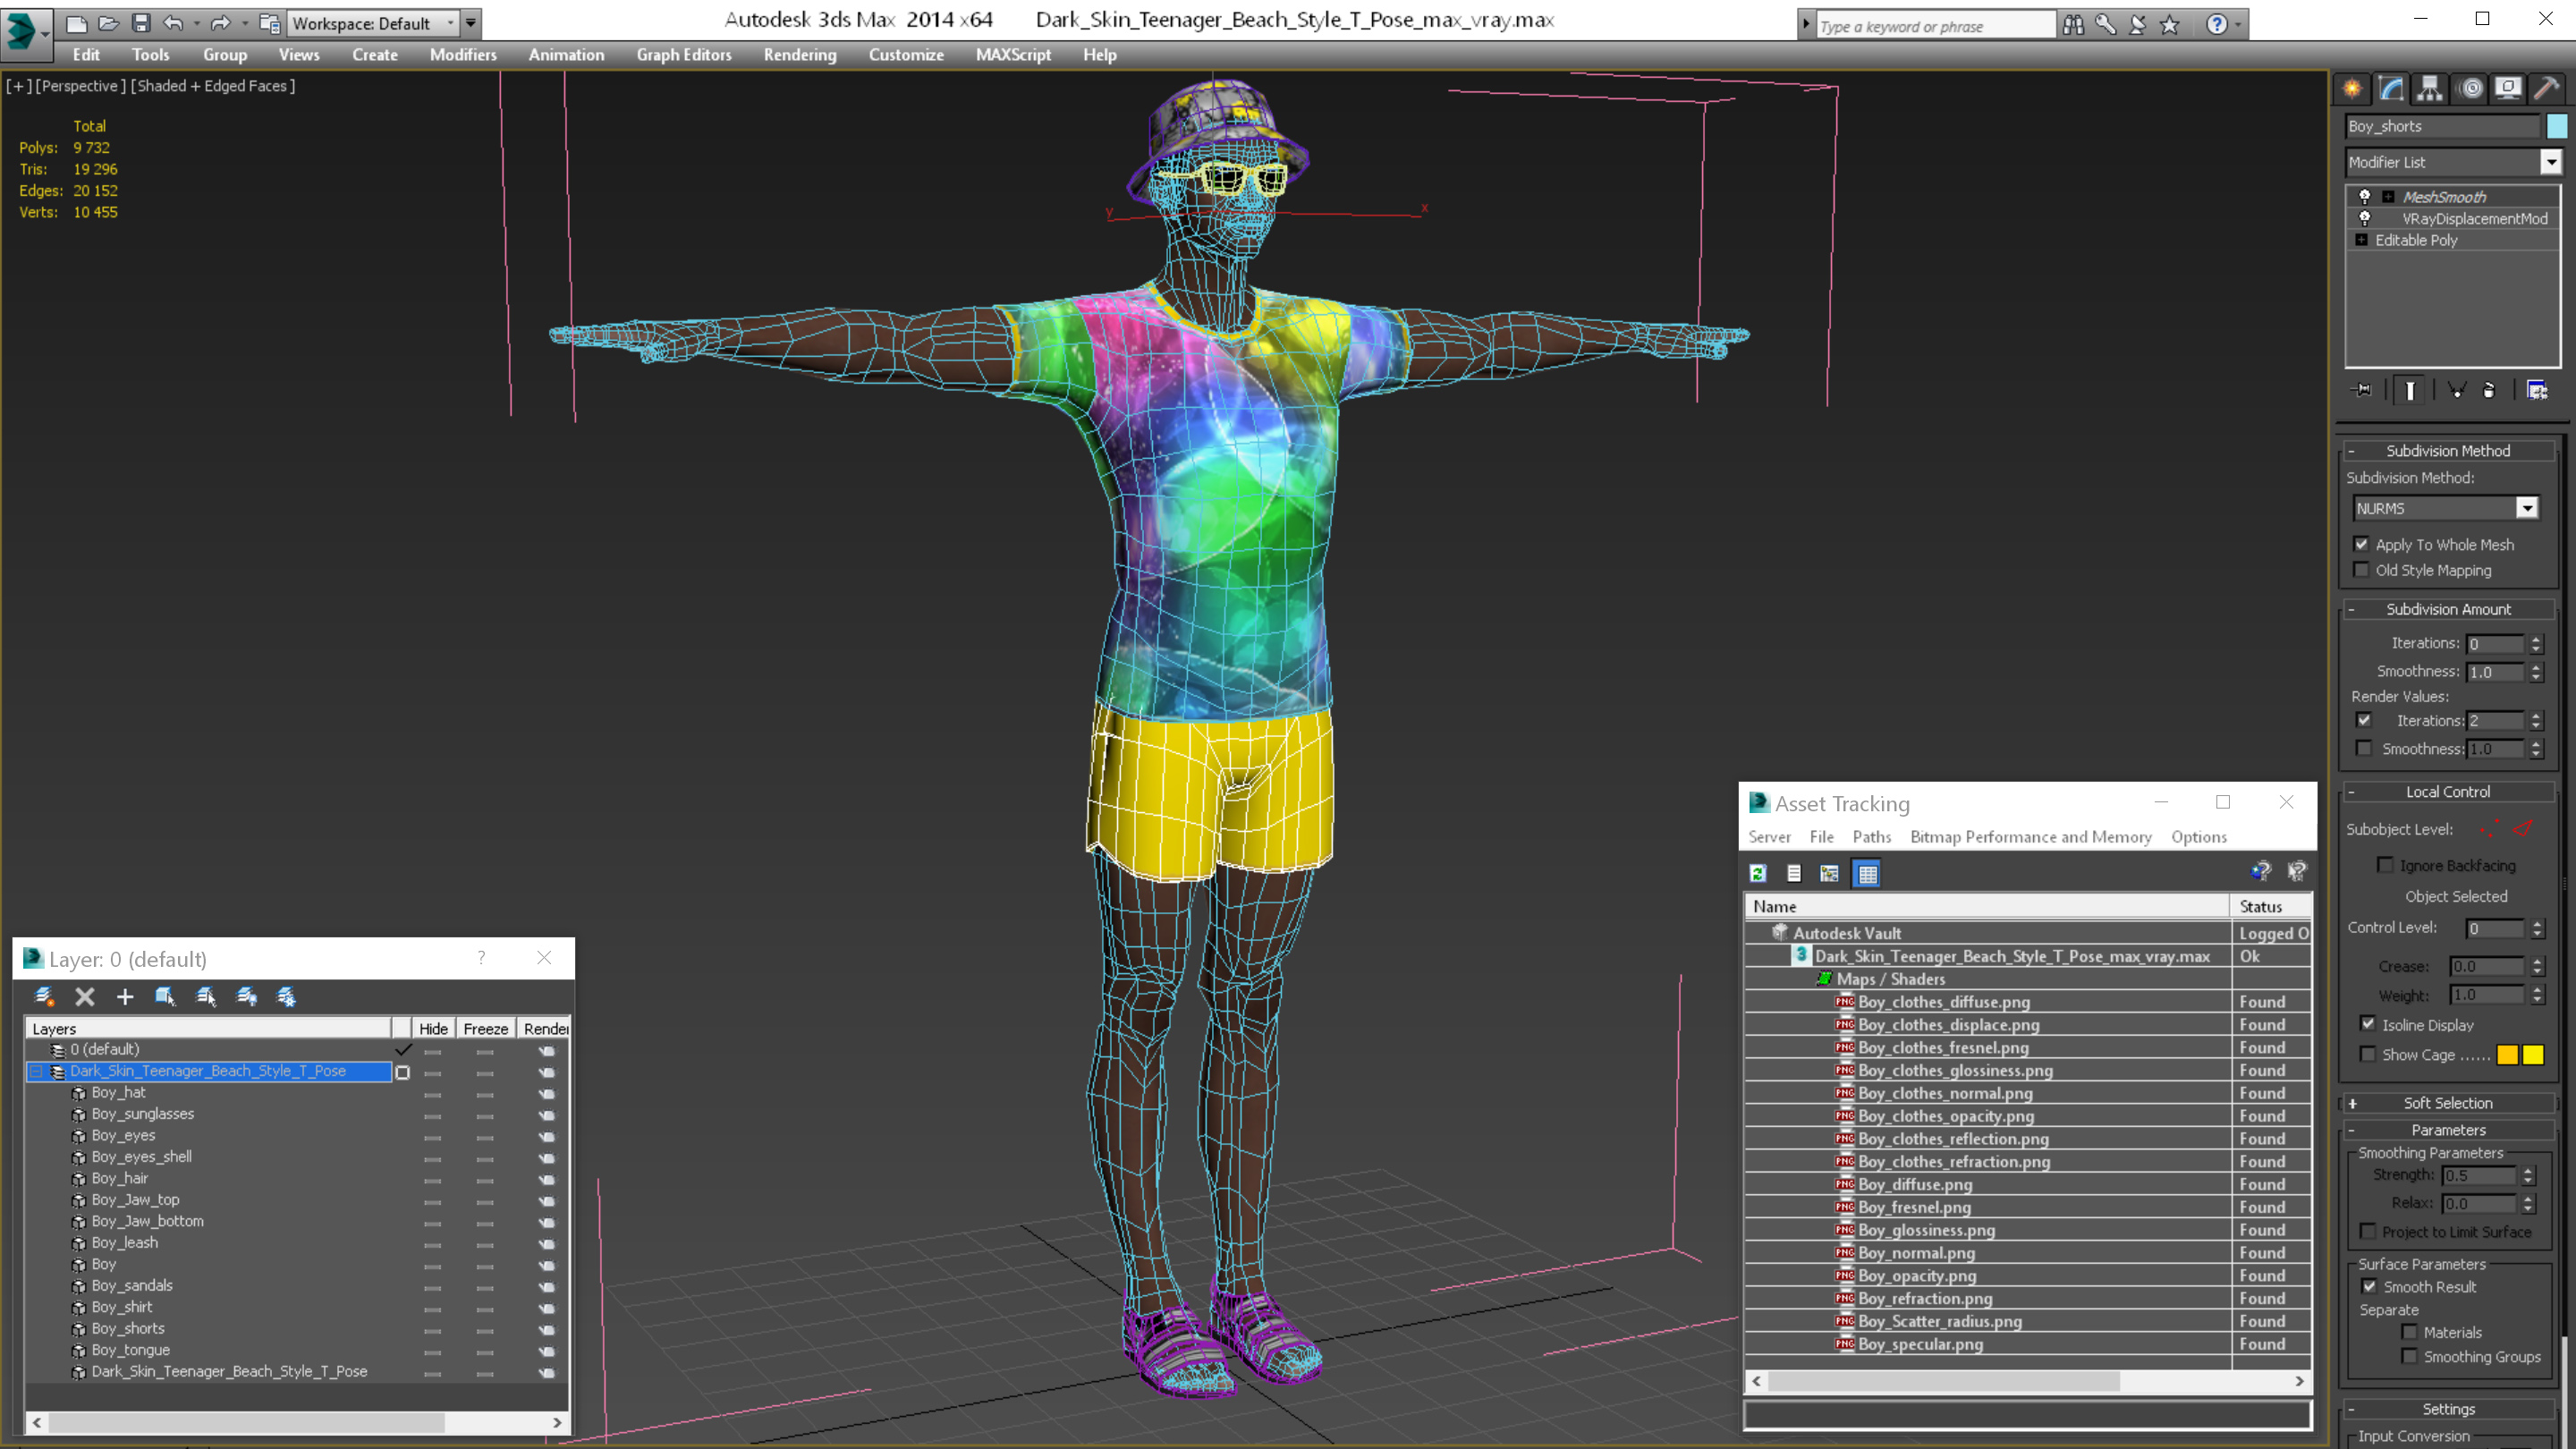Screen dimensions: 2576x1449
Task: Click the favorites star icon in title bar
Action: tap(2169, 25)
